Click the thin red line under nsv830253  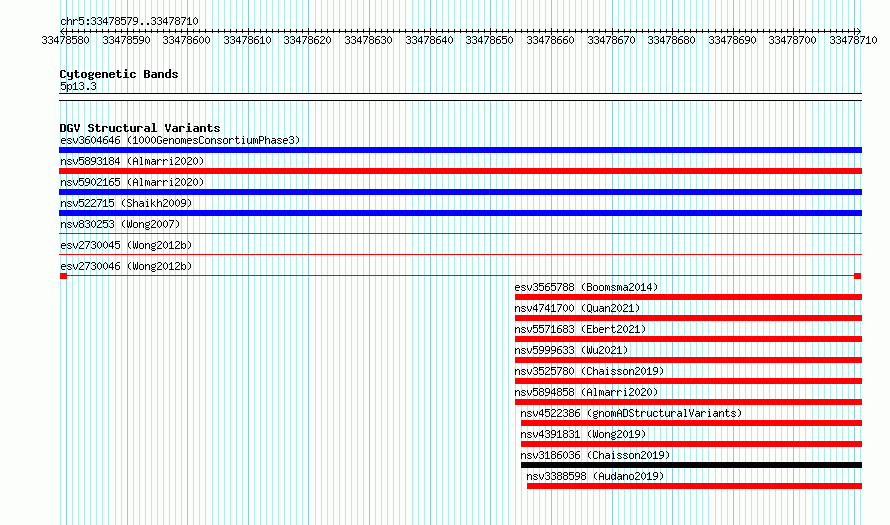tap(460, 233)
